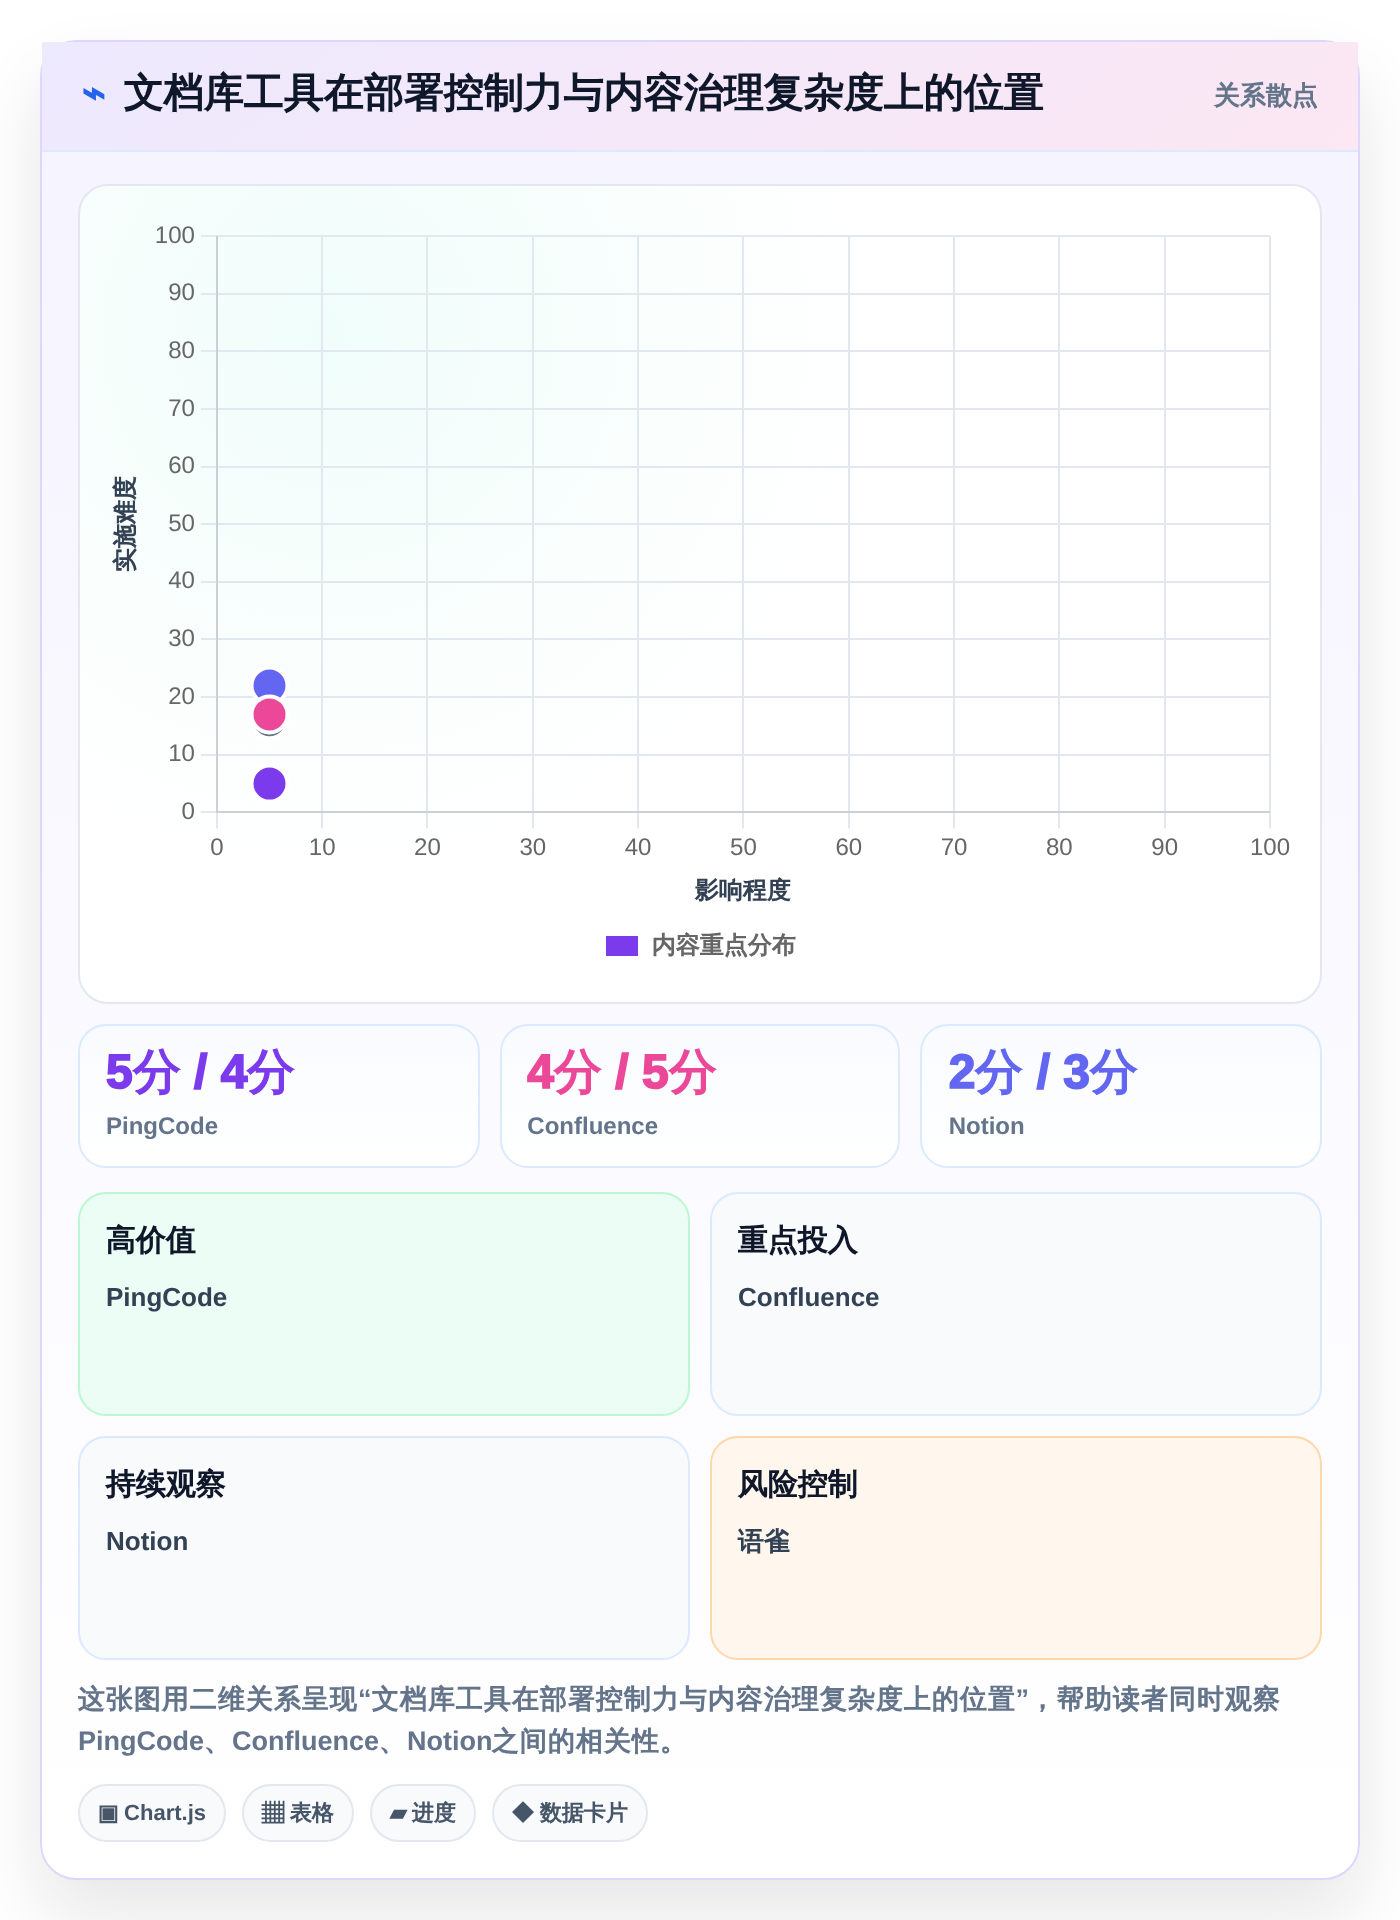Open the 高价值 quadrant card

(x=384, y=1304)
